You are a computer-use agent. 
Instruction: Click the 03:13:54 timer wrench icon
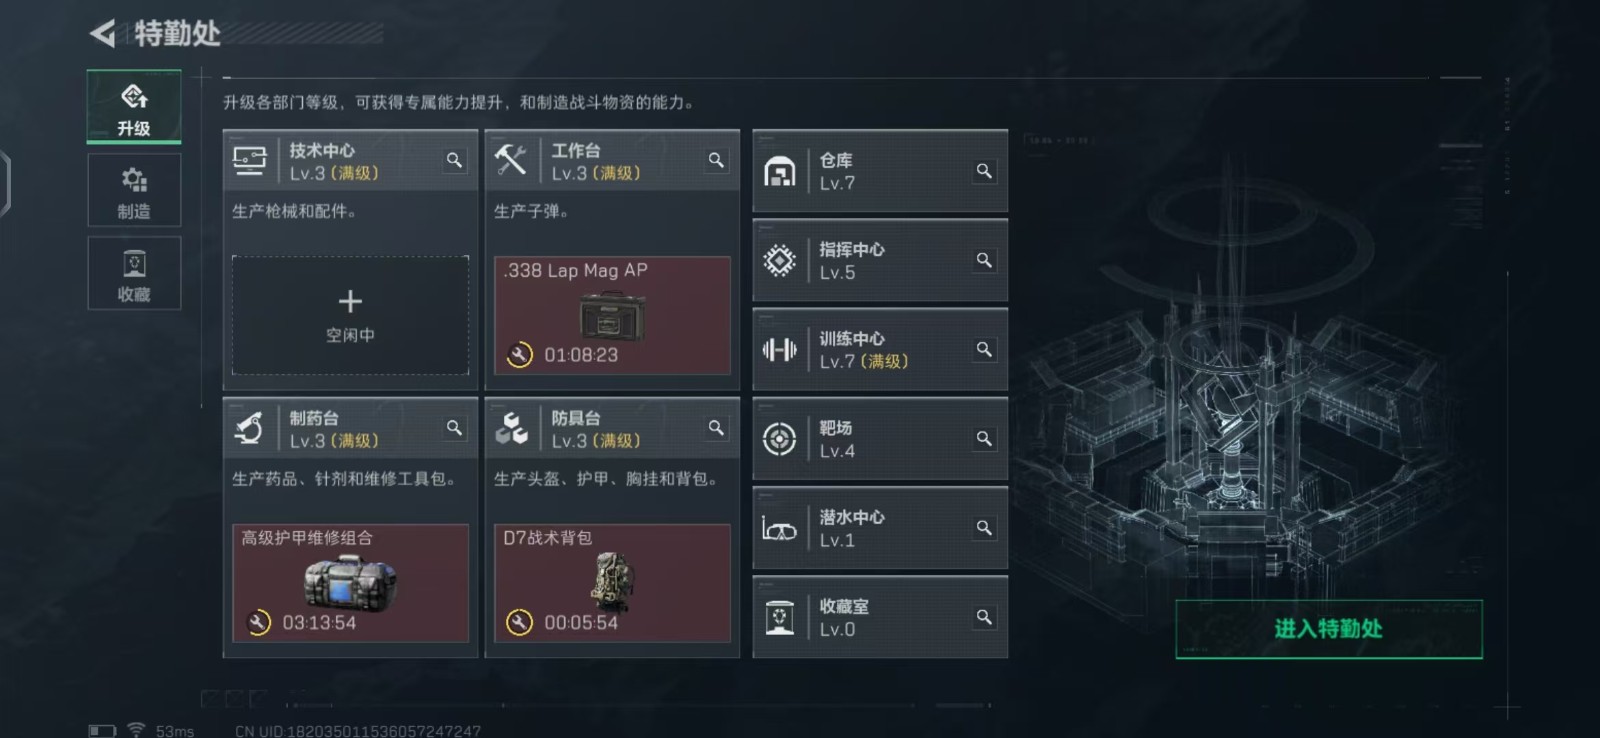tap(258, 622)
